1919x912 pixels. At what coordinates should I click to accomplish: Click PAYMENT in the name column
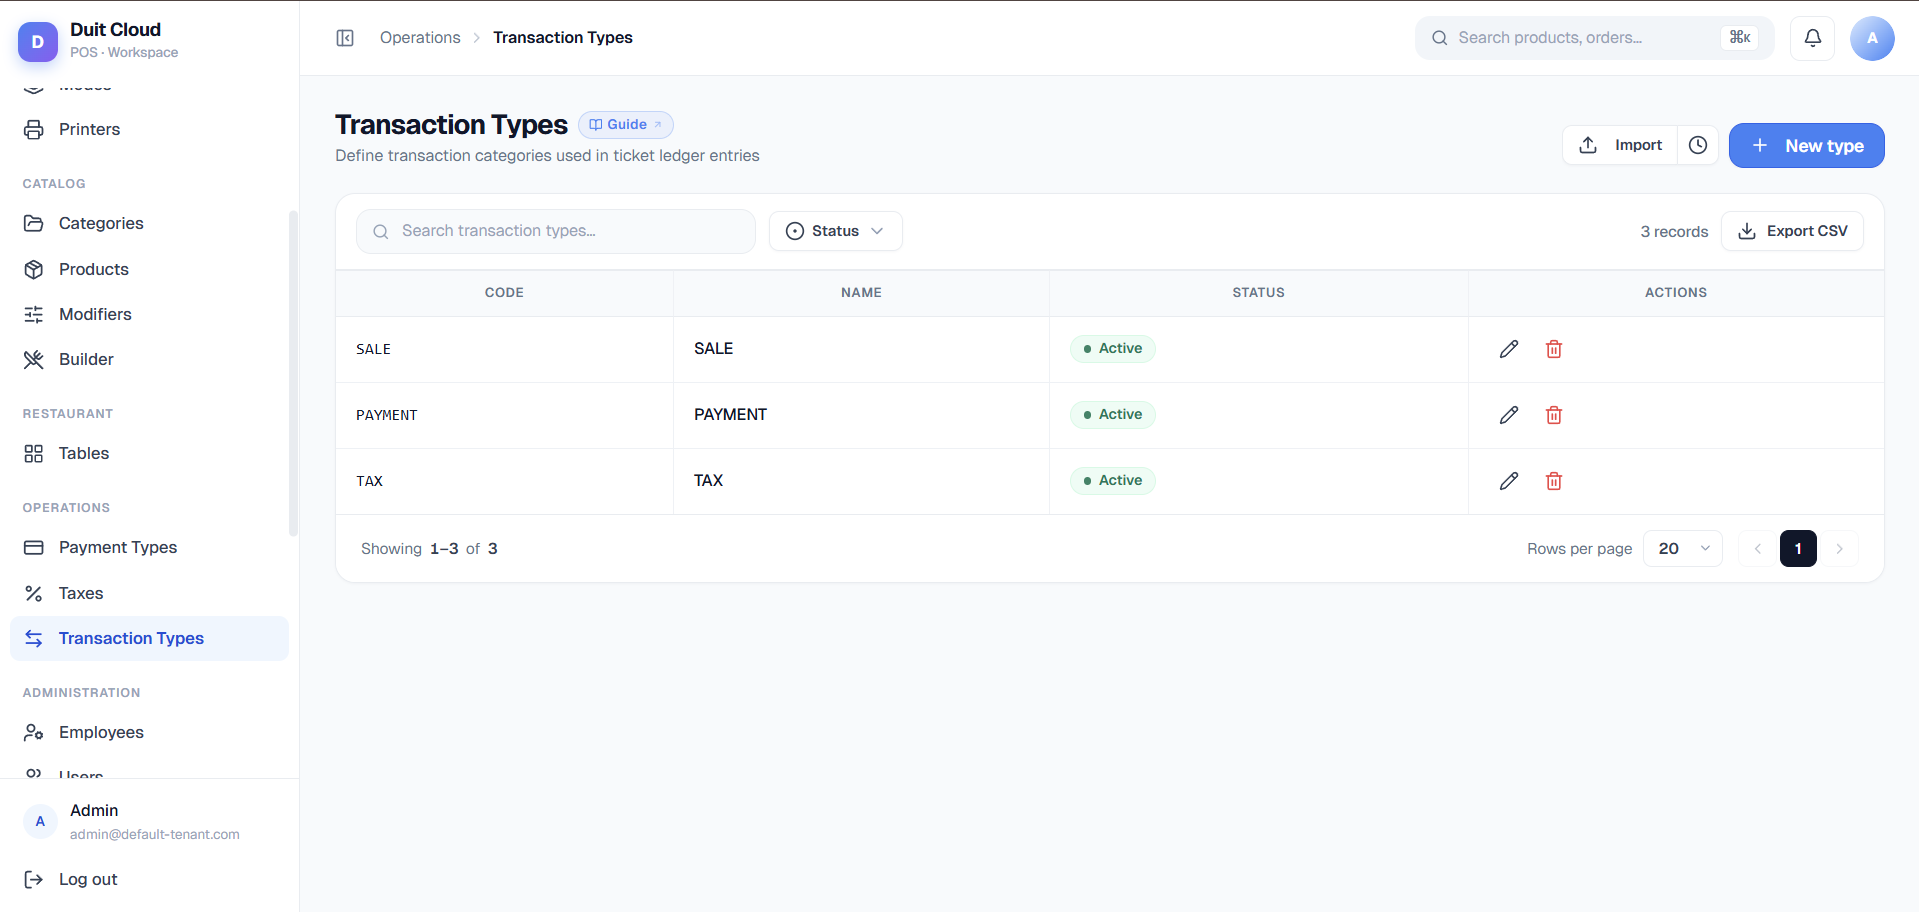click(730, 415)
